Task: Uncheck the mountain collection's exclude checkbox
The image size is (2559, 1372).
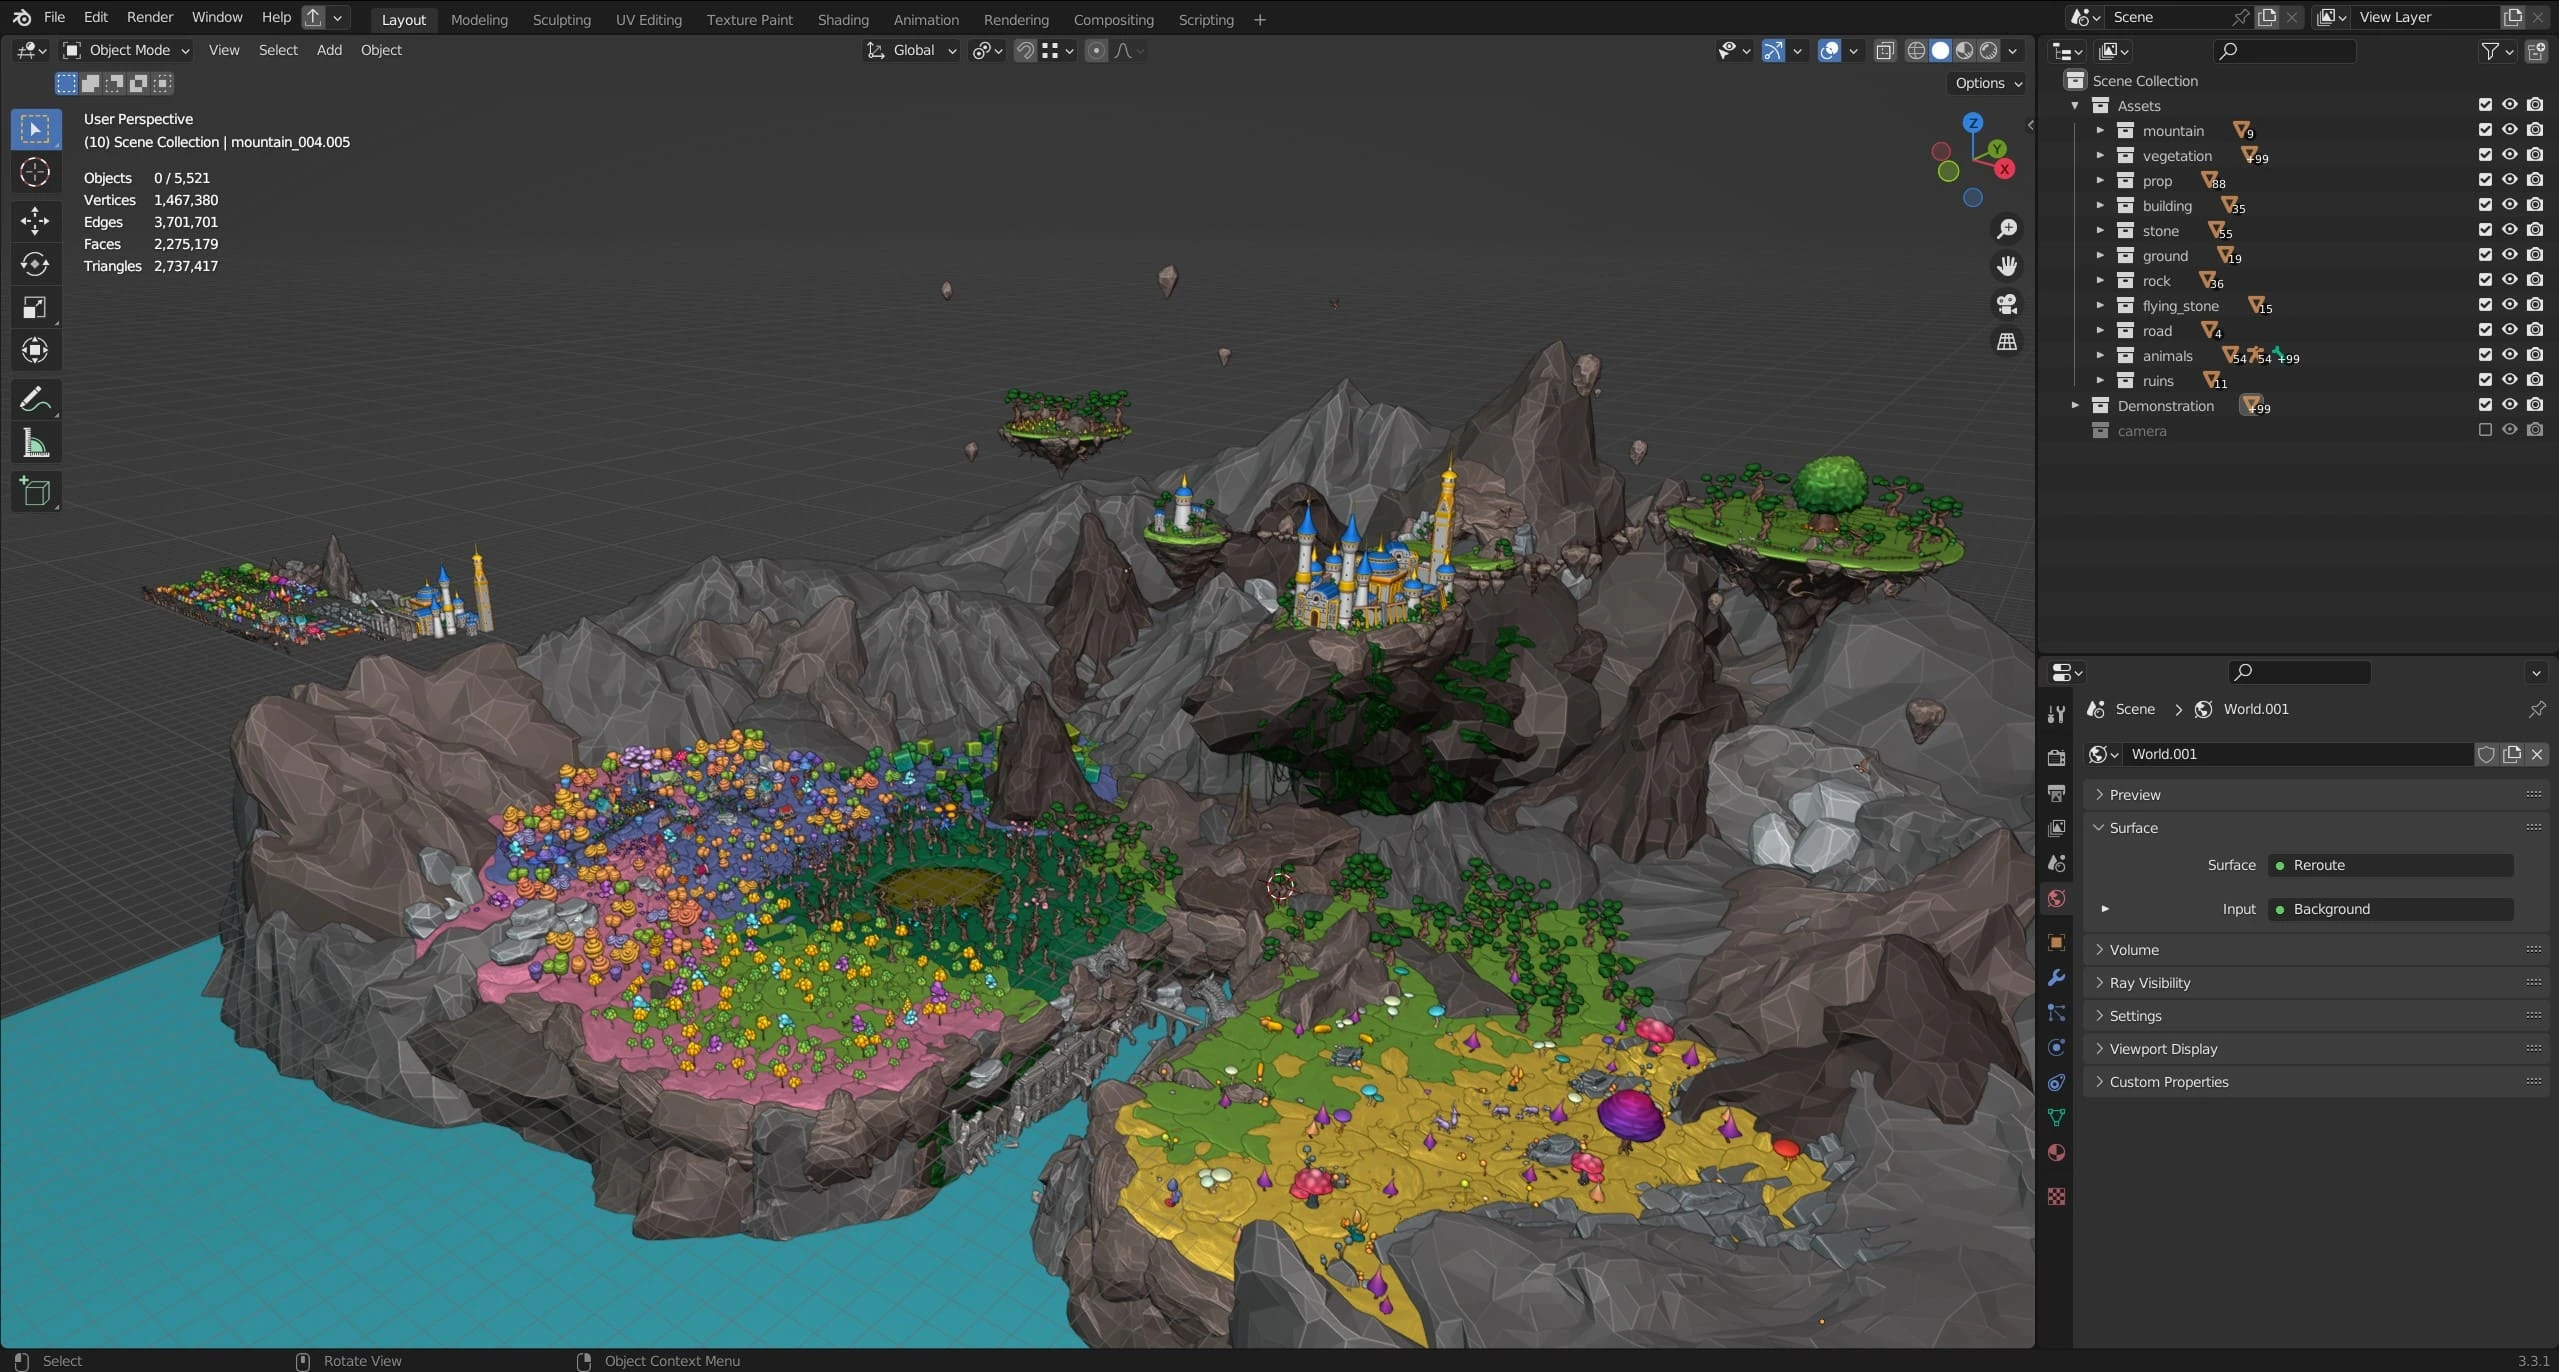Action: [x=2485, y=130]
